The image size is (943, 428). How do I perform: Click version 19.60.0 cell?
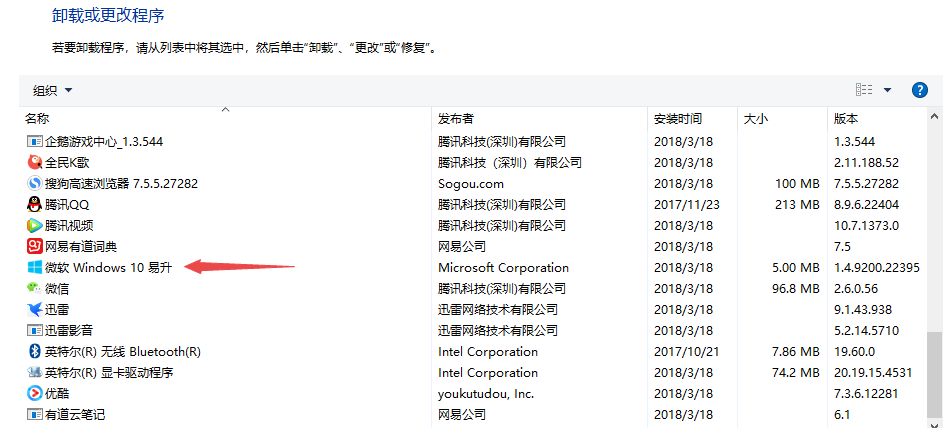[x=855, y=352]
